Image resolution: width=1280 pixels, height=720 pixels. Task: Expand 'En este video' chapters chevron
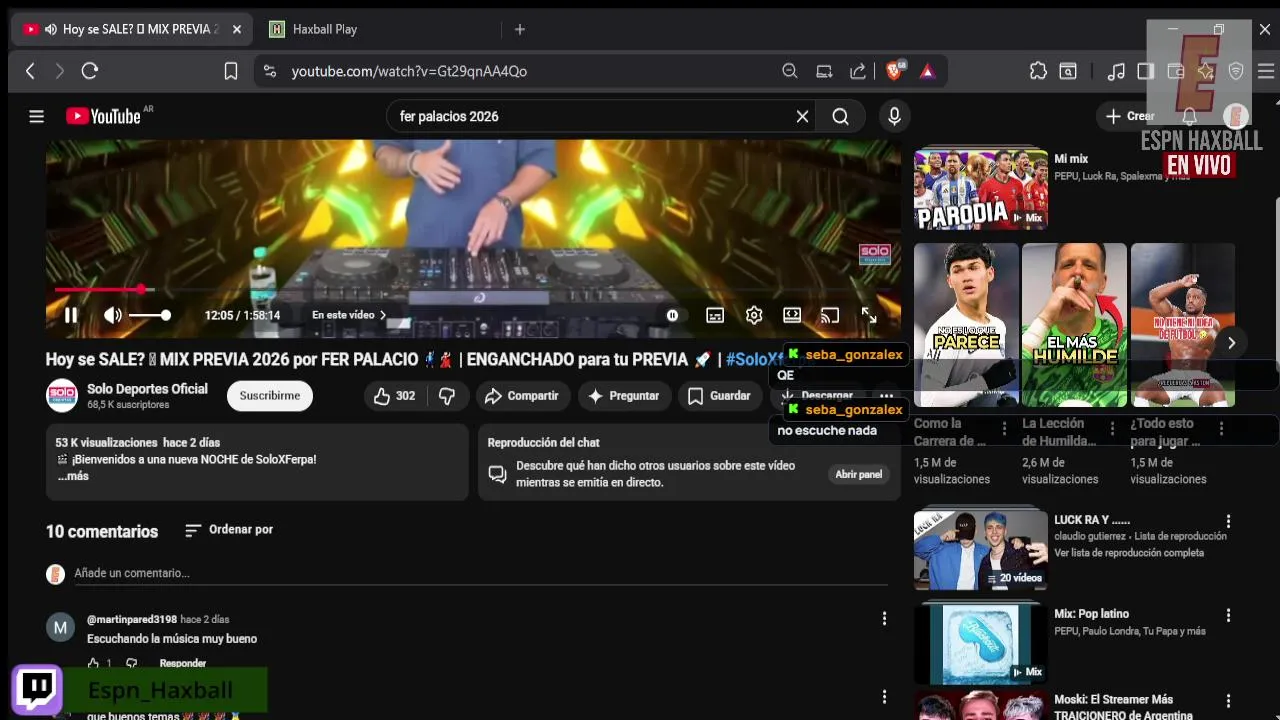point(382,315)
